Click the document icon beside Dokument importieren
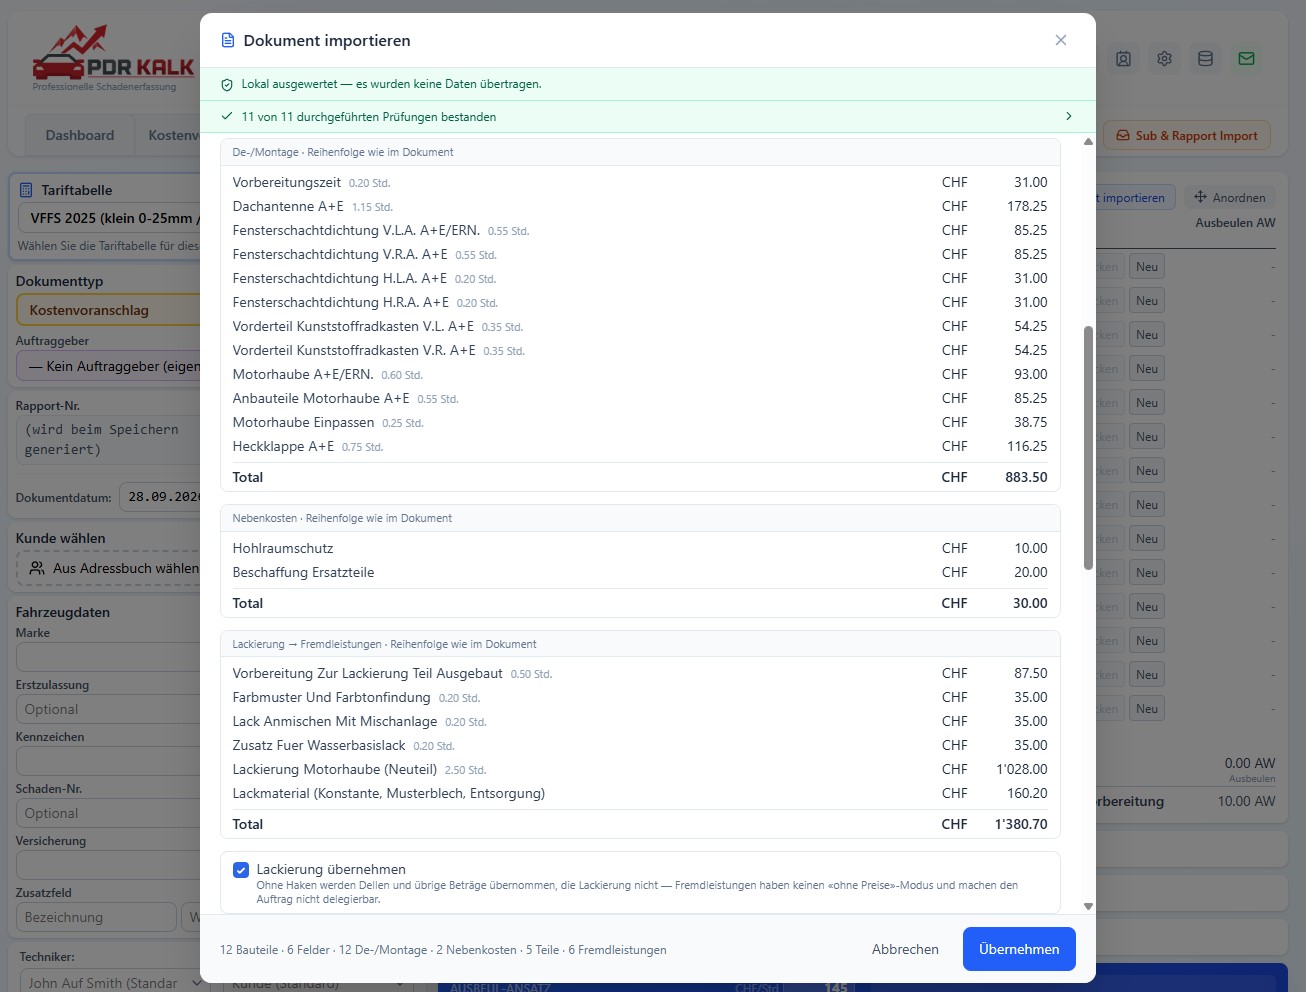Viewport: 1306px width, 992px height. click(x=228, y=41)
